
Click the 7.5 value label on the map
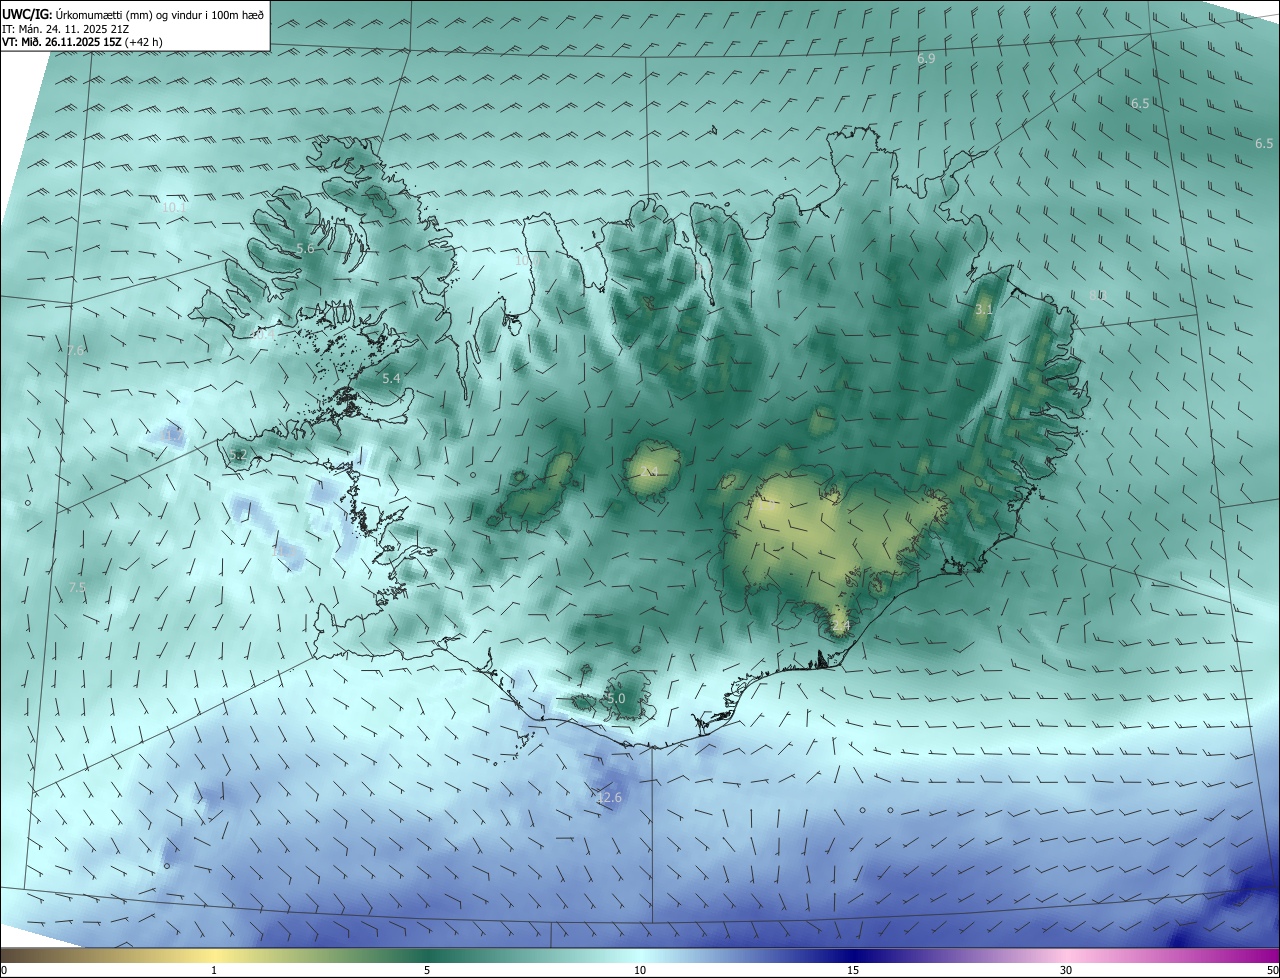point(77,587)
